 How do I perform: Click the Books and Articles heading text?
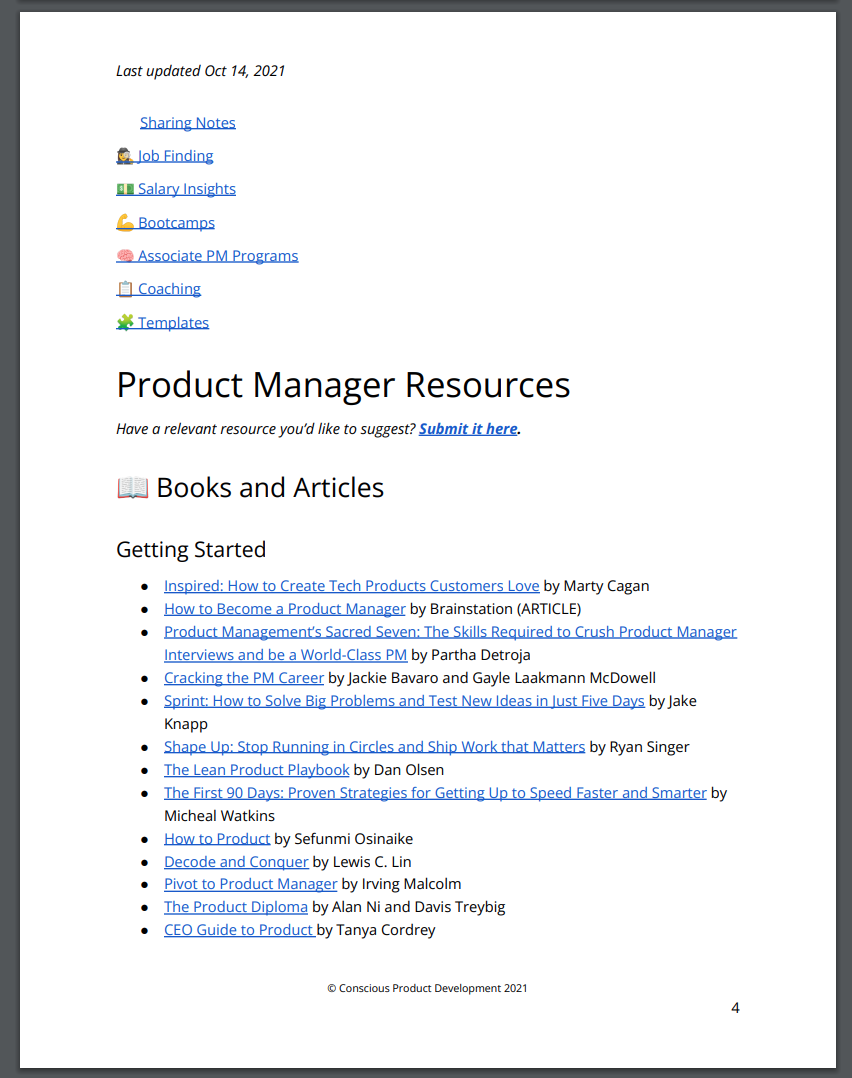pyautogui.click(x=270, y=488)
